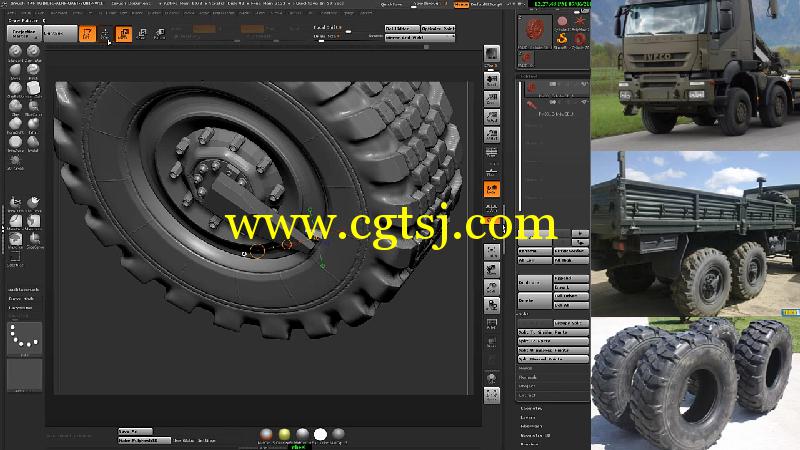Select Zoom document icon on right shelf
This screenshot has width=800, height=450.
492,98
